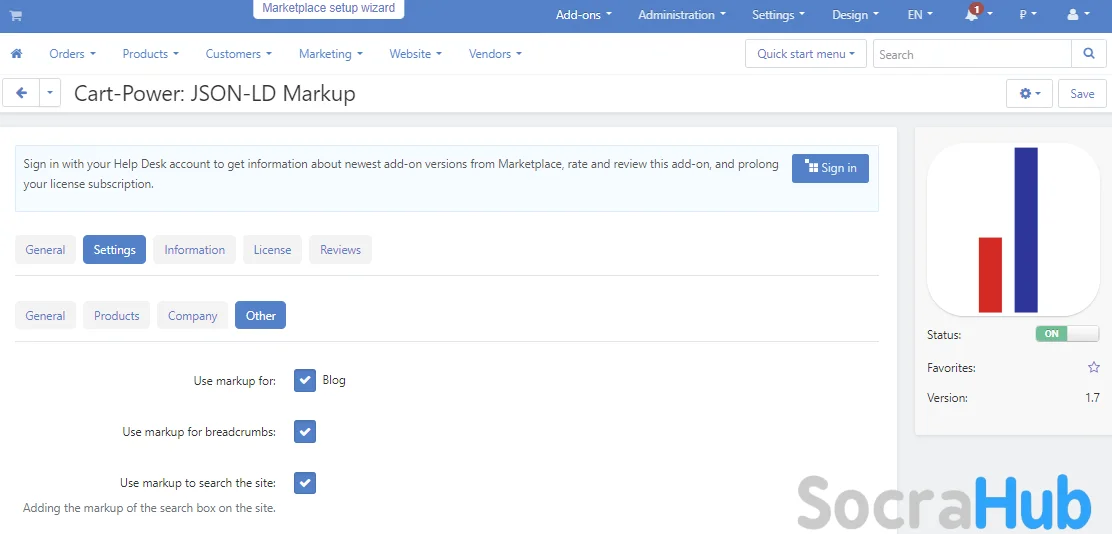Toggle the add-on Status ON switch
This screenshot has height=534, width=1112.
1066,334
